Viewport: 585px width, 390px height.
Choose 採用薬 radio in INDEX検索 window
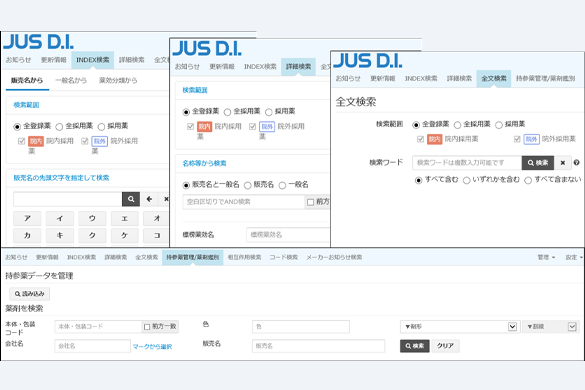[x=101, y=127]
